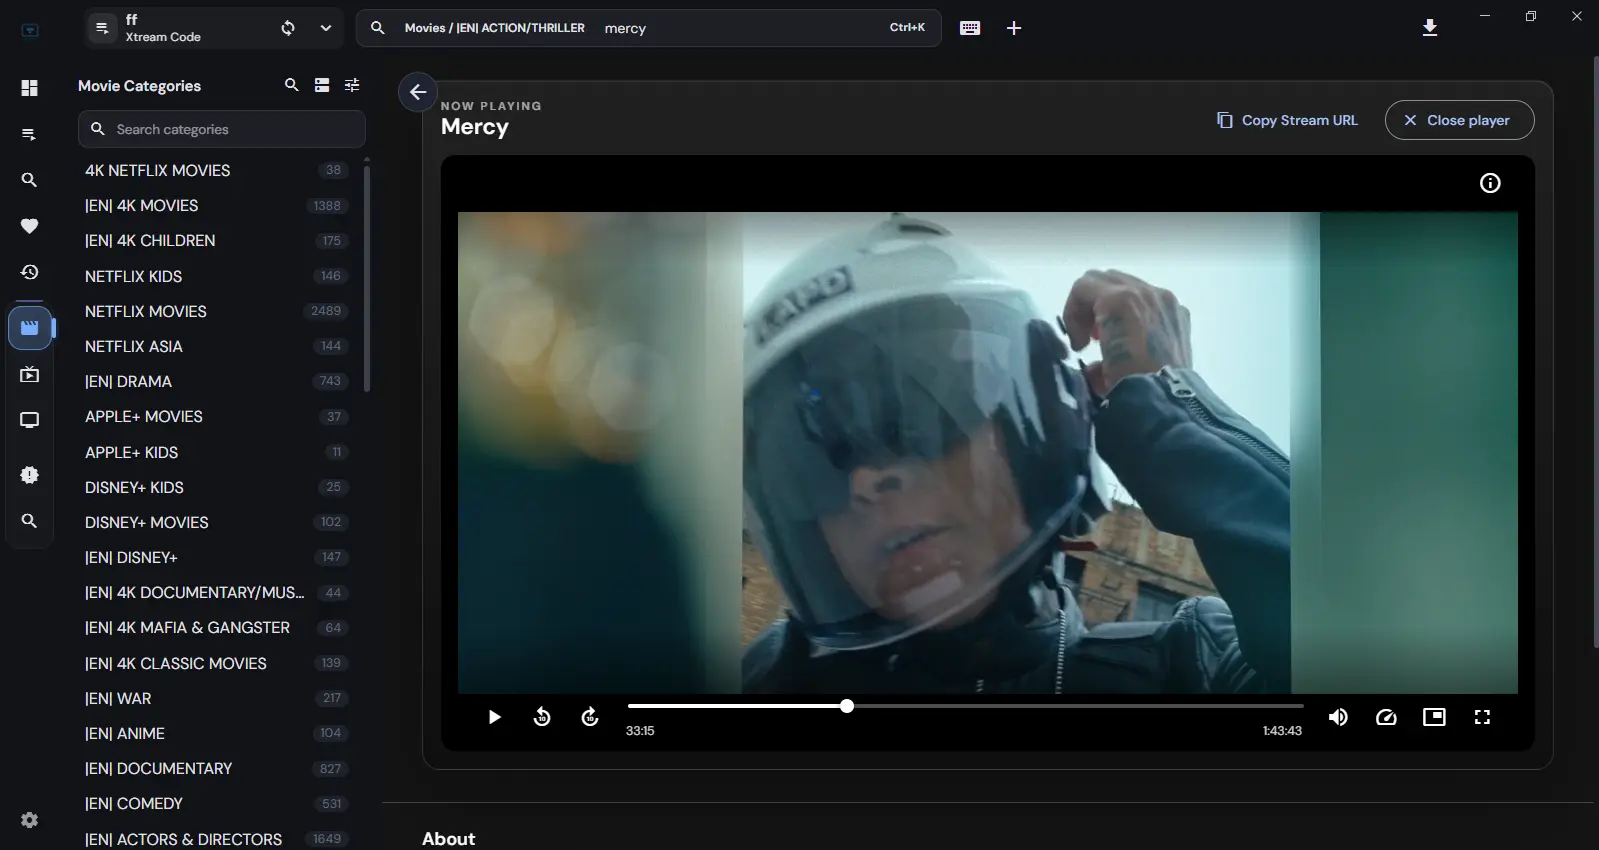Go back with the arrow button
Screen dimensions: 1599x850
pos(418,92)
